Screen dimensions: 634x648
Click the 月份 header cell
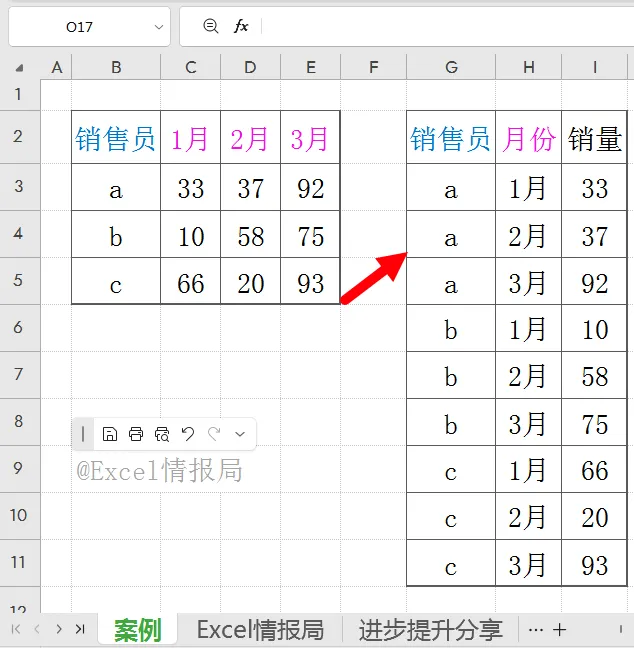click(529, 137)
